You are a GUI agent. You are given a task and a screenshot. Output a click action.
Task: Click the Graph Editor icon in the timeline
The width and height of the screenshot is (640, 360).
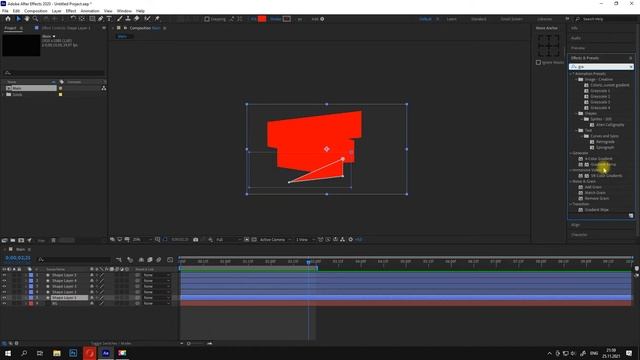pos(170,260)
